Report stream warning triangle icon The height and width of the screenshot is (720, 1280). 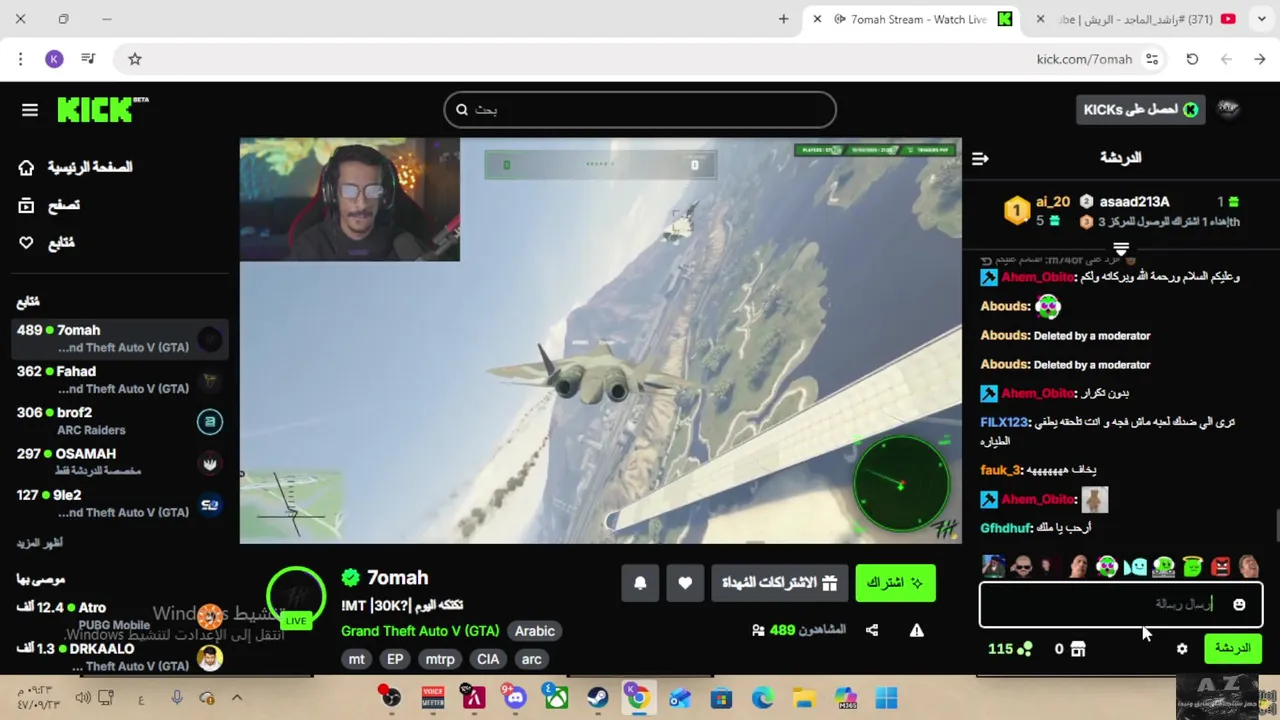pos(916,630)
